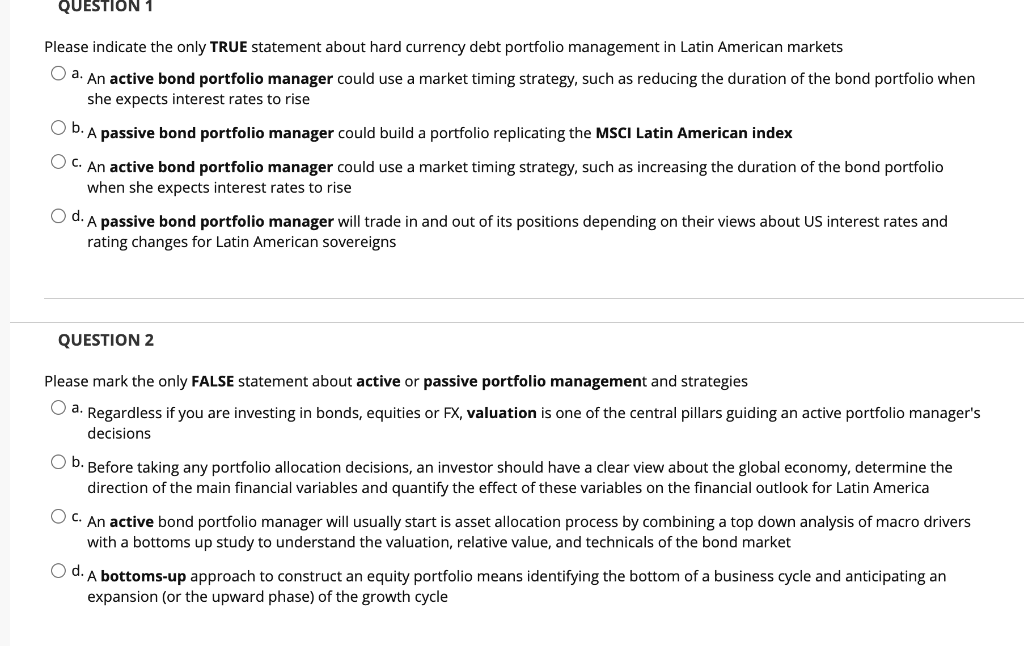This screenshot has height=646, width=1024.
Task: Click the QUESTION 2 heading
Action: [106, 340]
